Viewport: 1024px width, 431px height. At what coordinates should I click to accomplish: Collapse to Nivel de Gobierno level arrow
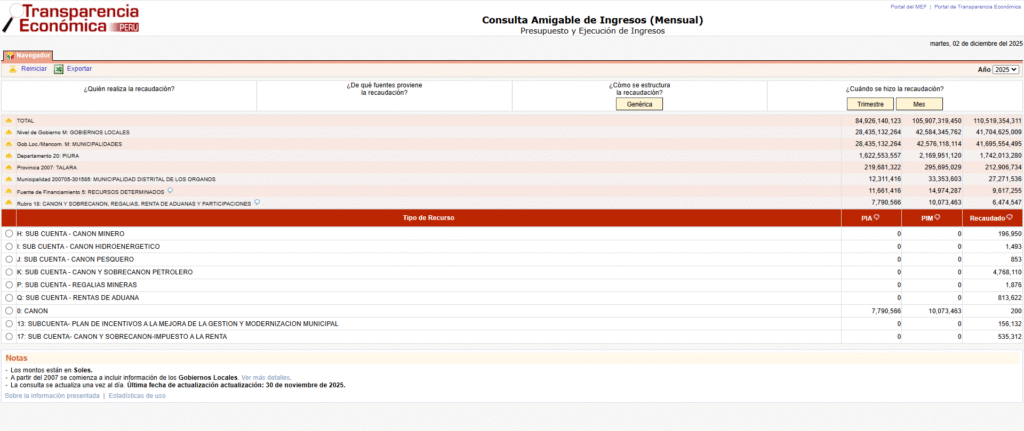[9, 132]
